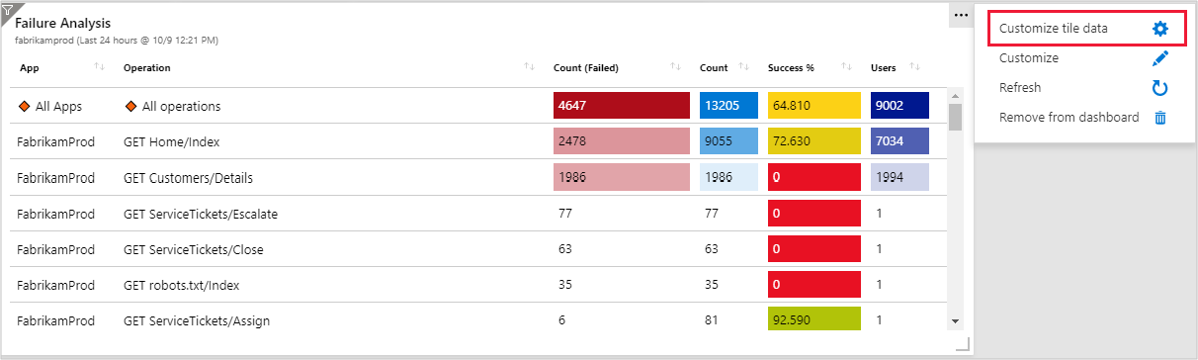Click the red 4647 failed count bar
The image size is (1198, 360).
click(621, 106)
